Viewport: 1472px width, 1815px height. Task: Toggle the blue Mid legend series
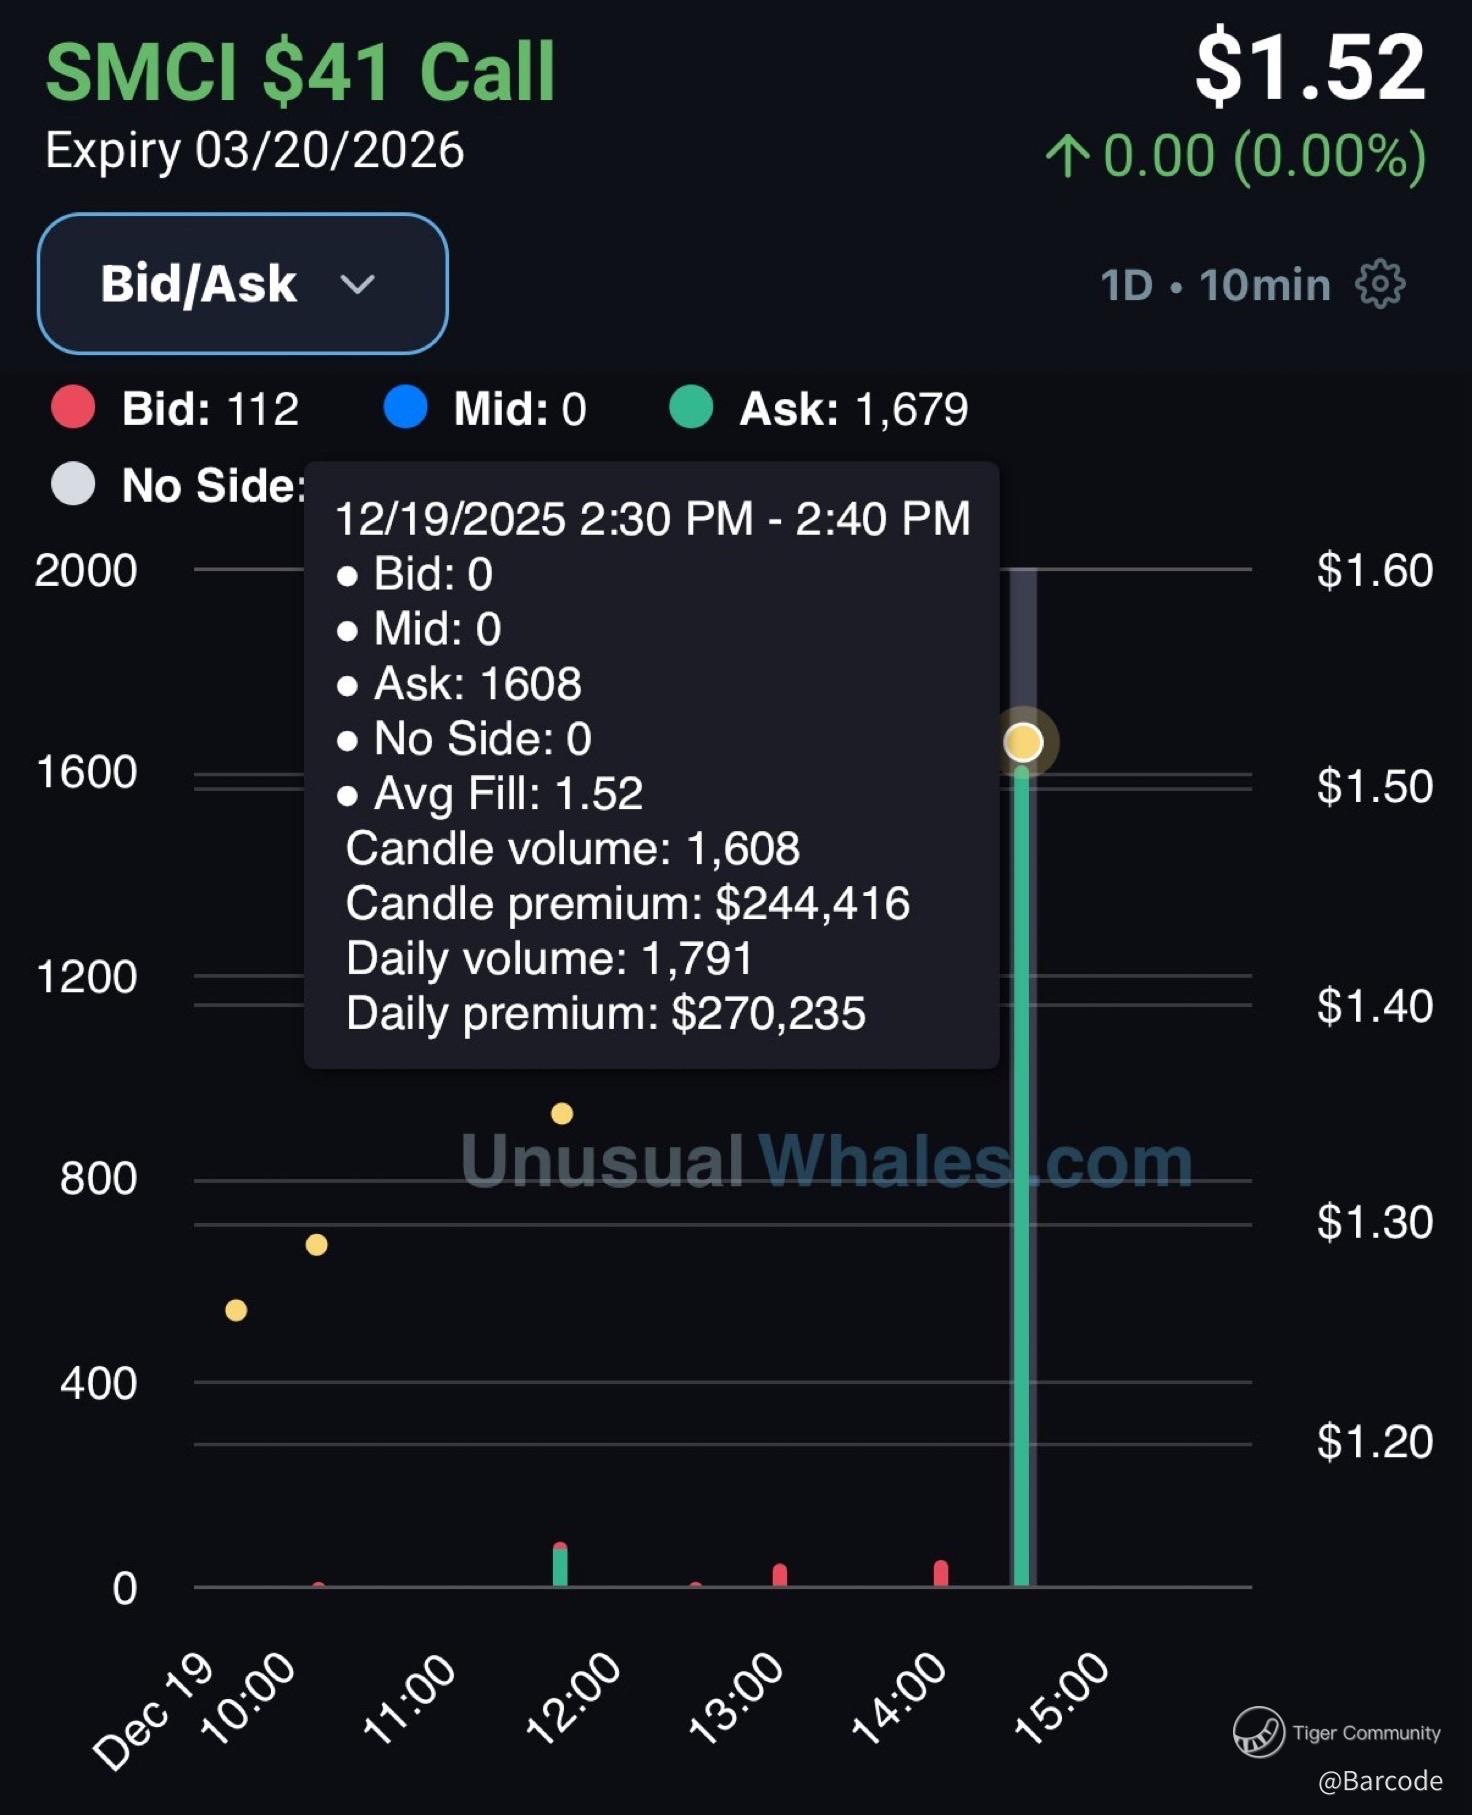tap(485, 408)
